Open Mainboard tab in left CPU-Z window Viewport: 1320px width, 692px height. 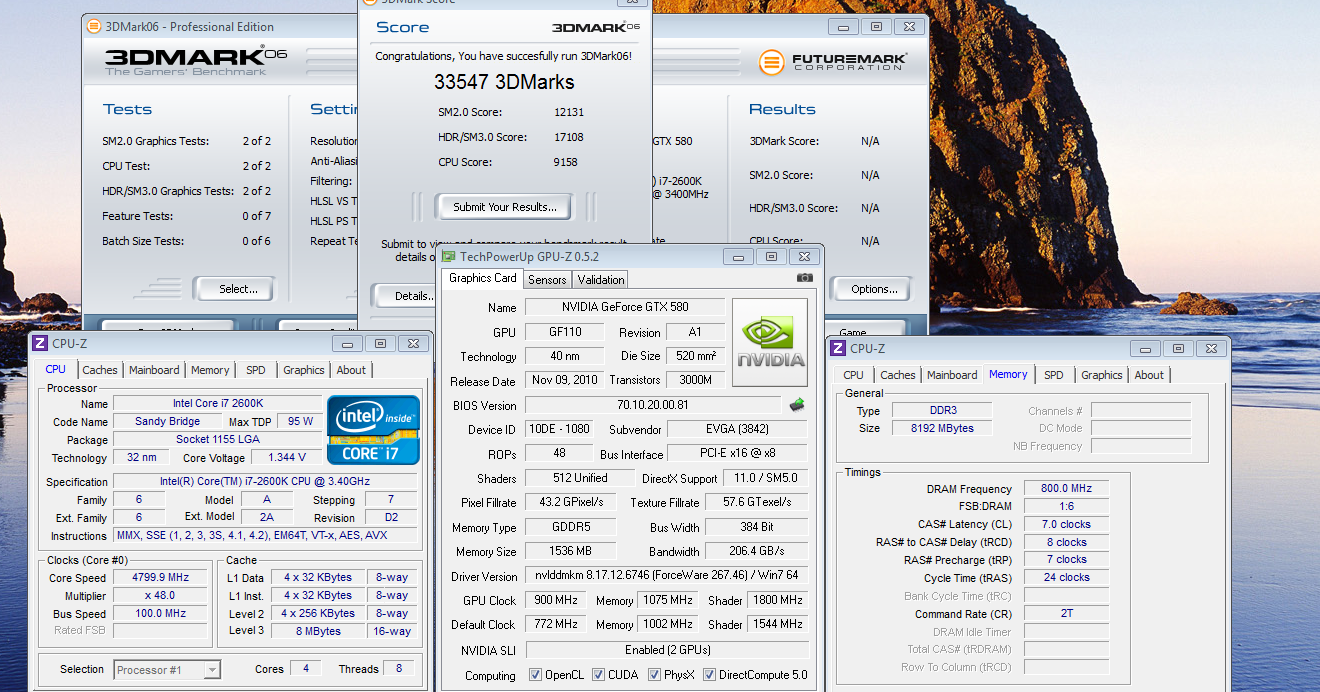pos(154,370)
